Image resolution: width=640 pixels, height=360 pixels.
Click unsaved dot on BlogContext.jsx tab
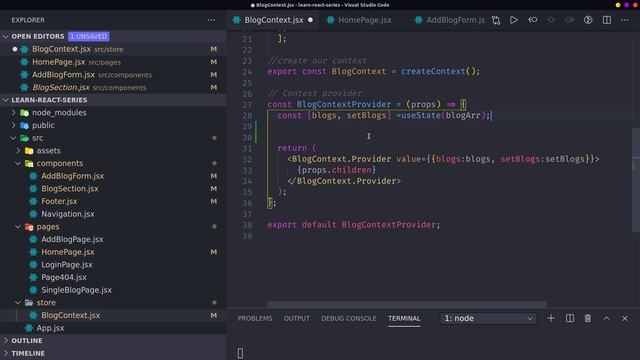(x=311, y=20)
